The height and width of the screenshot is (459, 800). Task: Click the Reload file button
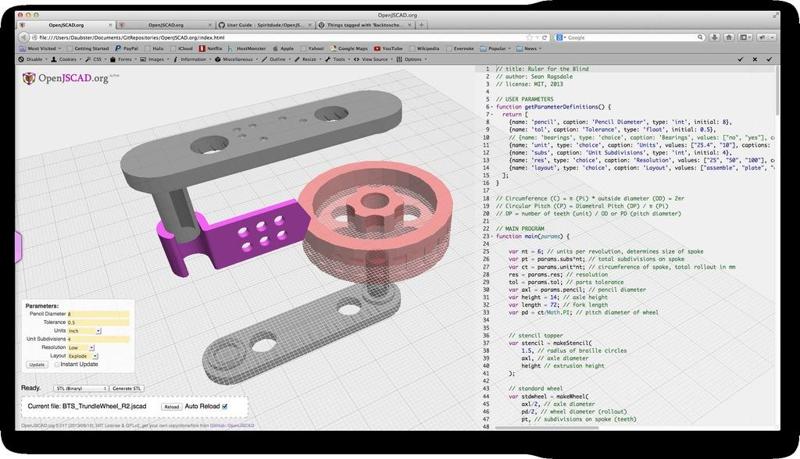pos(171,406)
